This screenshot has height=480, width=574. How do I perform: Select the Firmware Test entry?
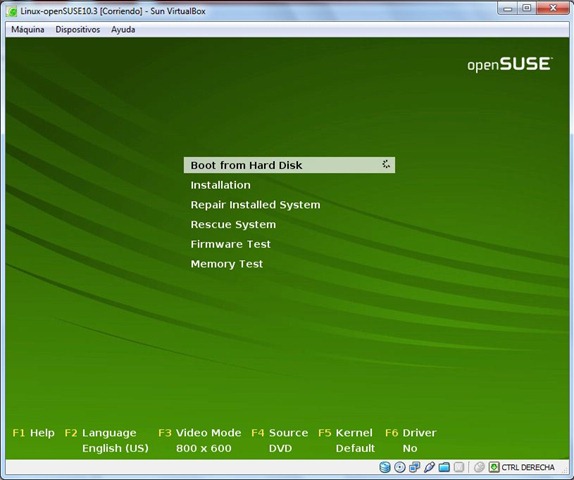coord(230,244)
